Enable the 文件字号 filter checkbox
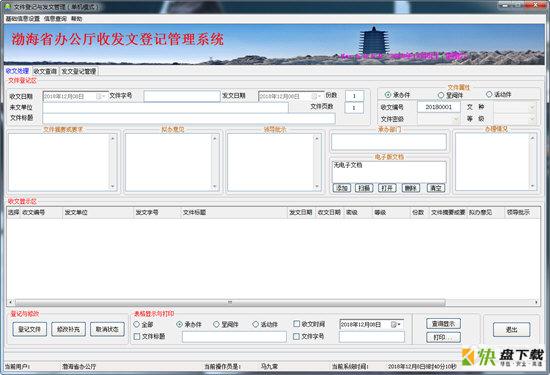The width and height of the screenshot is (550, 375). 296,336
